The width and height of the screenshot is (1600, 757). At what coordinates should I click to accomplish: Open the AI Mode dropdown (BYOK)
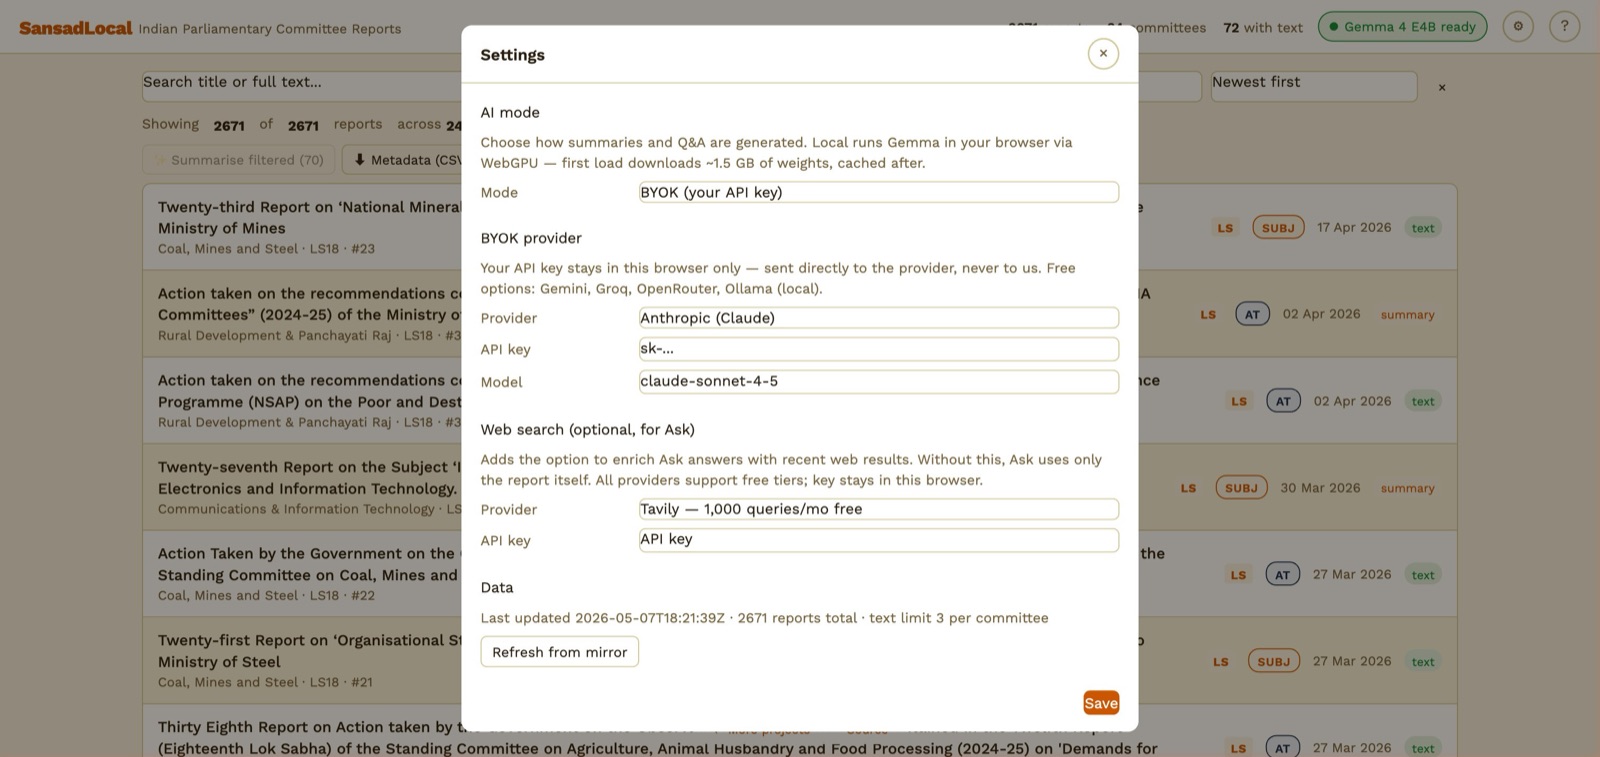tap(879, 192)
